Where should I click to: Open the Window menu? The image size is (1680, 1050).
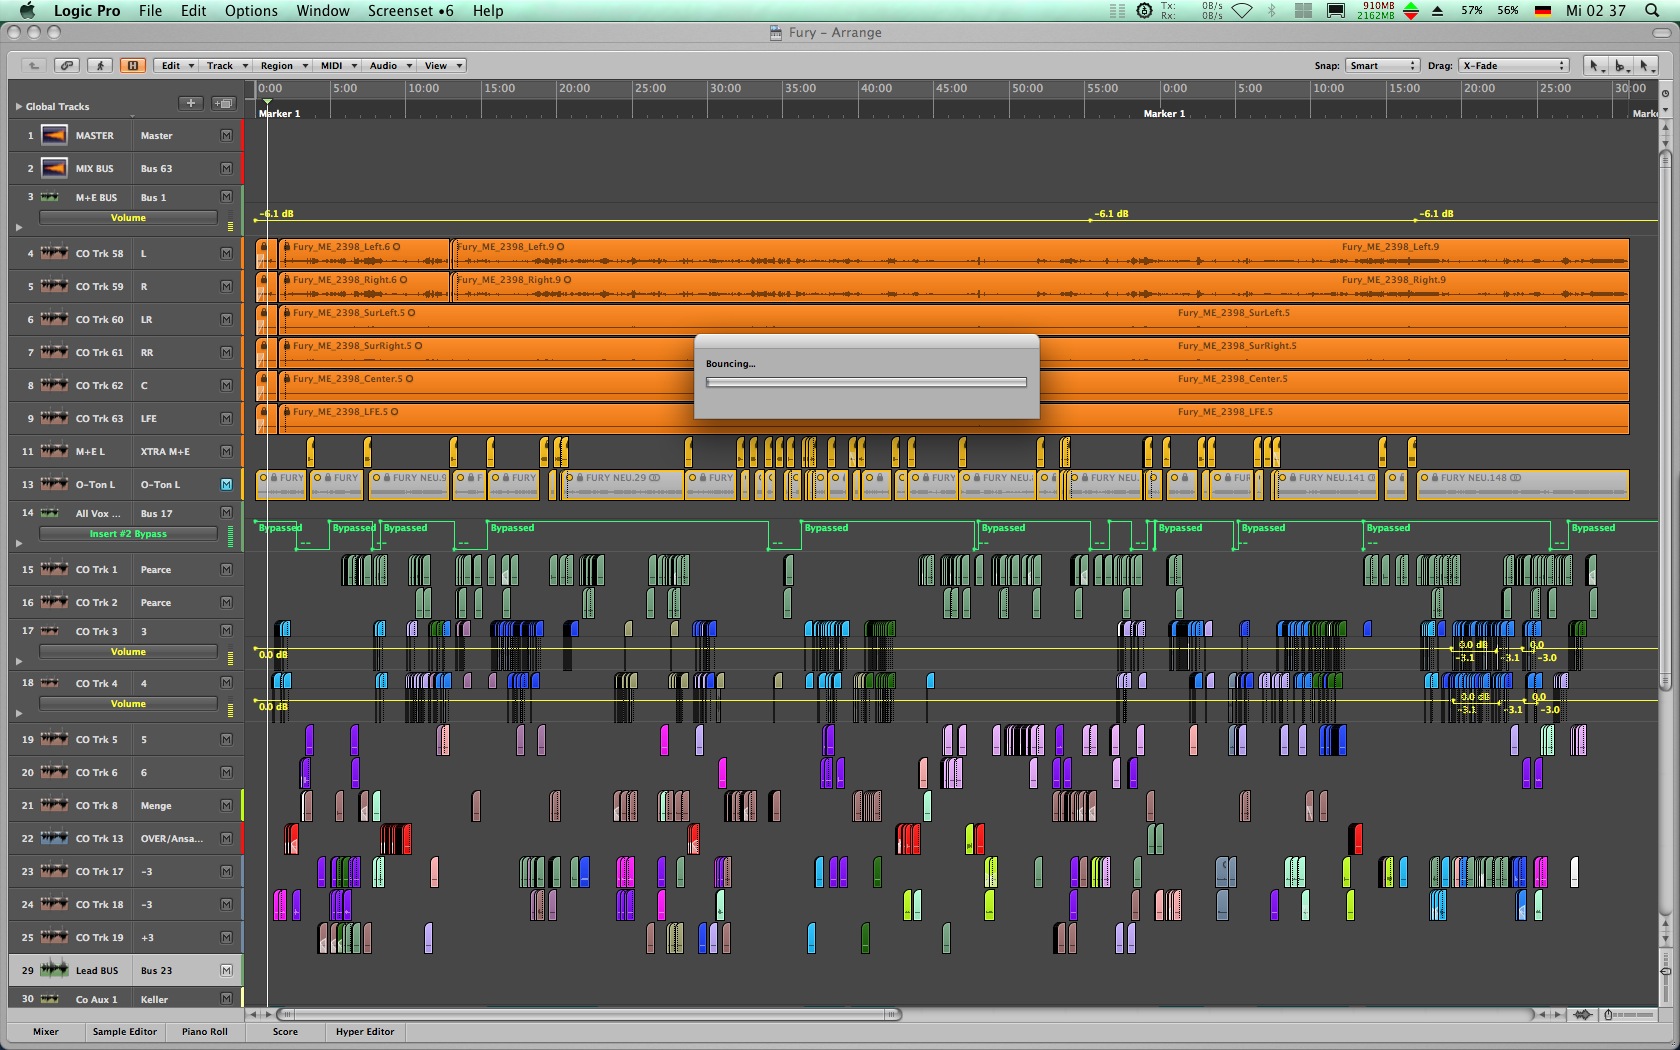point(323,10)
